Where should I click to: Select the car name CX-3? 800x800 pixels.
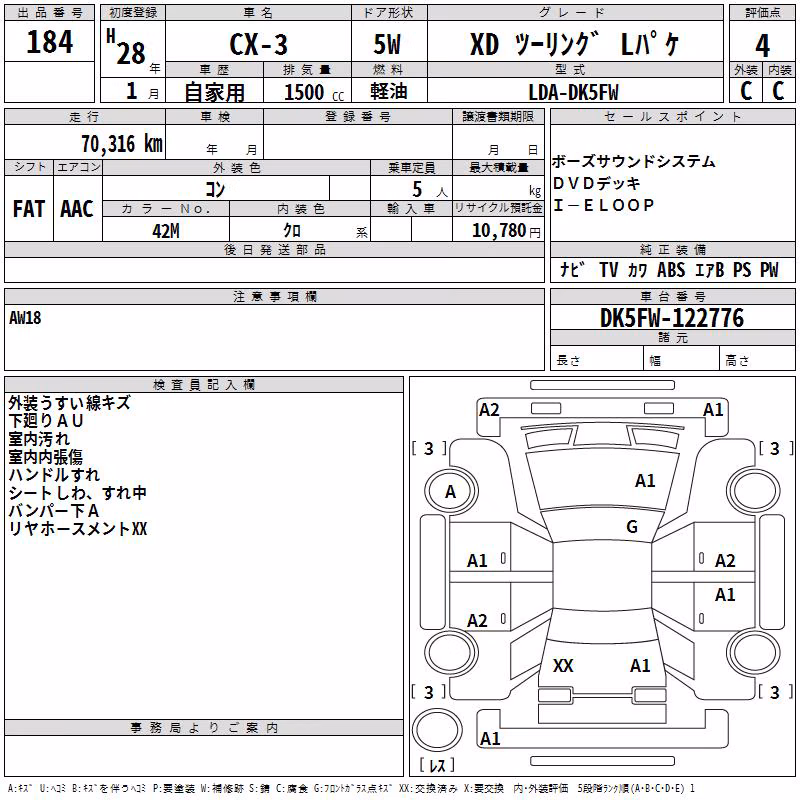(x=259, y=44)
